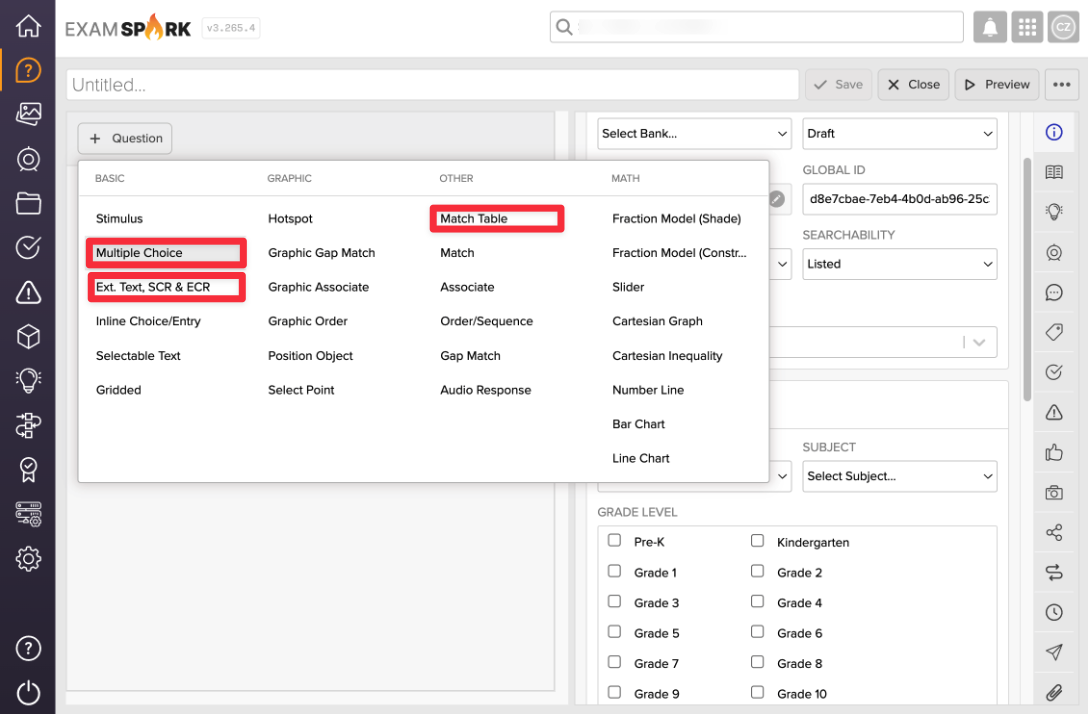The height and width of the screenshot is (714, 1088).
Task: Click the Global ID text field
Action: 899,199
